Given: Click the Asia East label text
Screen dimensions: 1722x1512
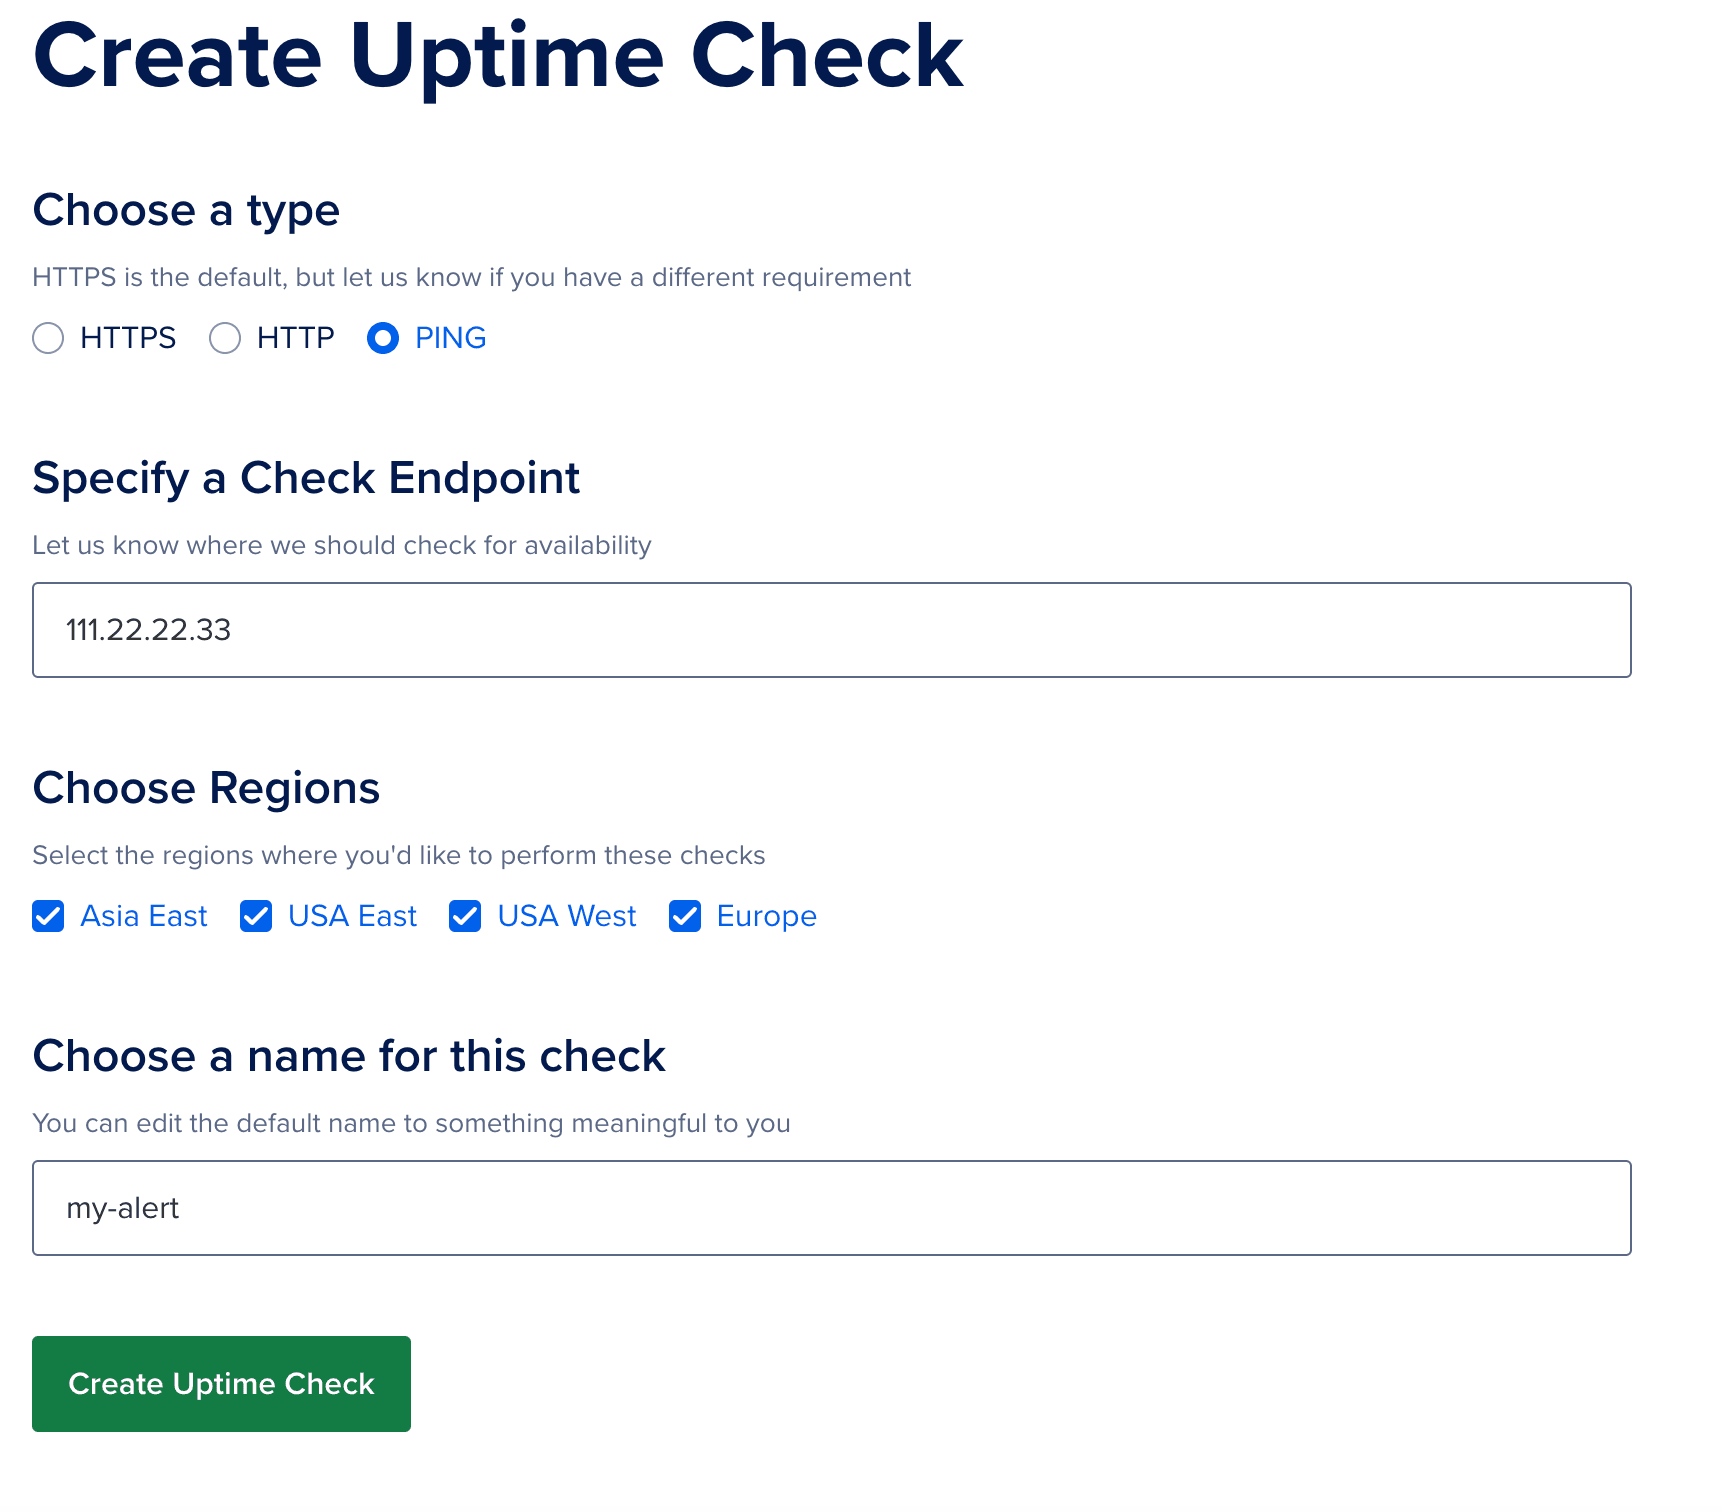Looking at the screenshot, I should click(x=144, y=916).
